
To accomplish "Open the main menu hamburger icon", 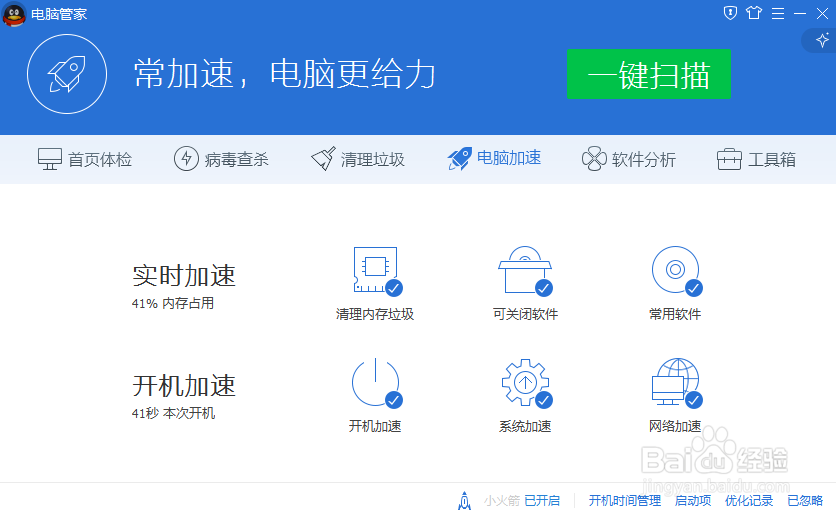I will [778, 13].
